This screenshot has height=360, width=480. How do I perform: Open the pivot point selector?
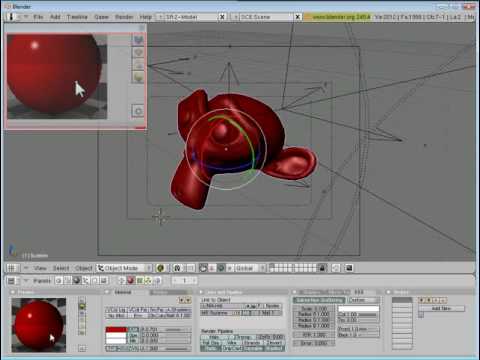178,268
